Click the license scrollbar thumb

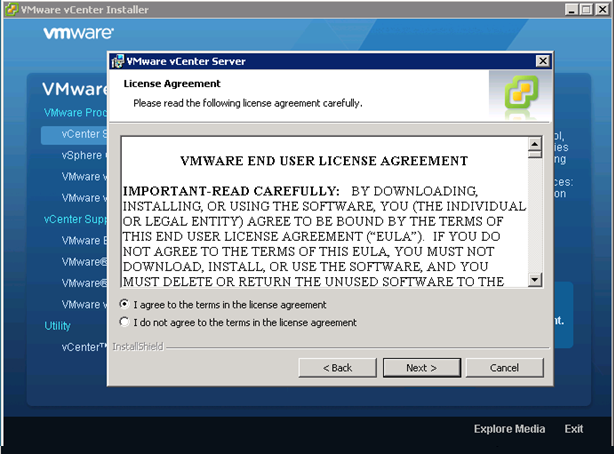[535, 154]
